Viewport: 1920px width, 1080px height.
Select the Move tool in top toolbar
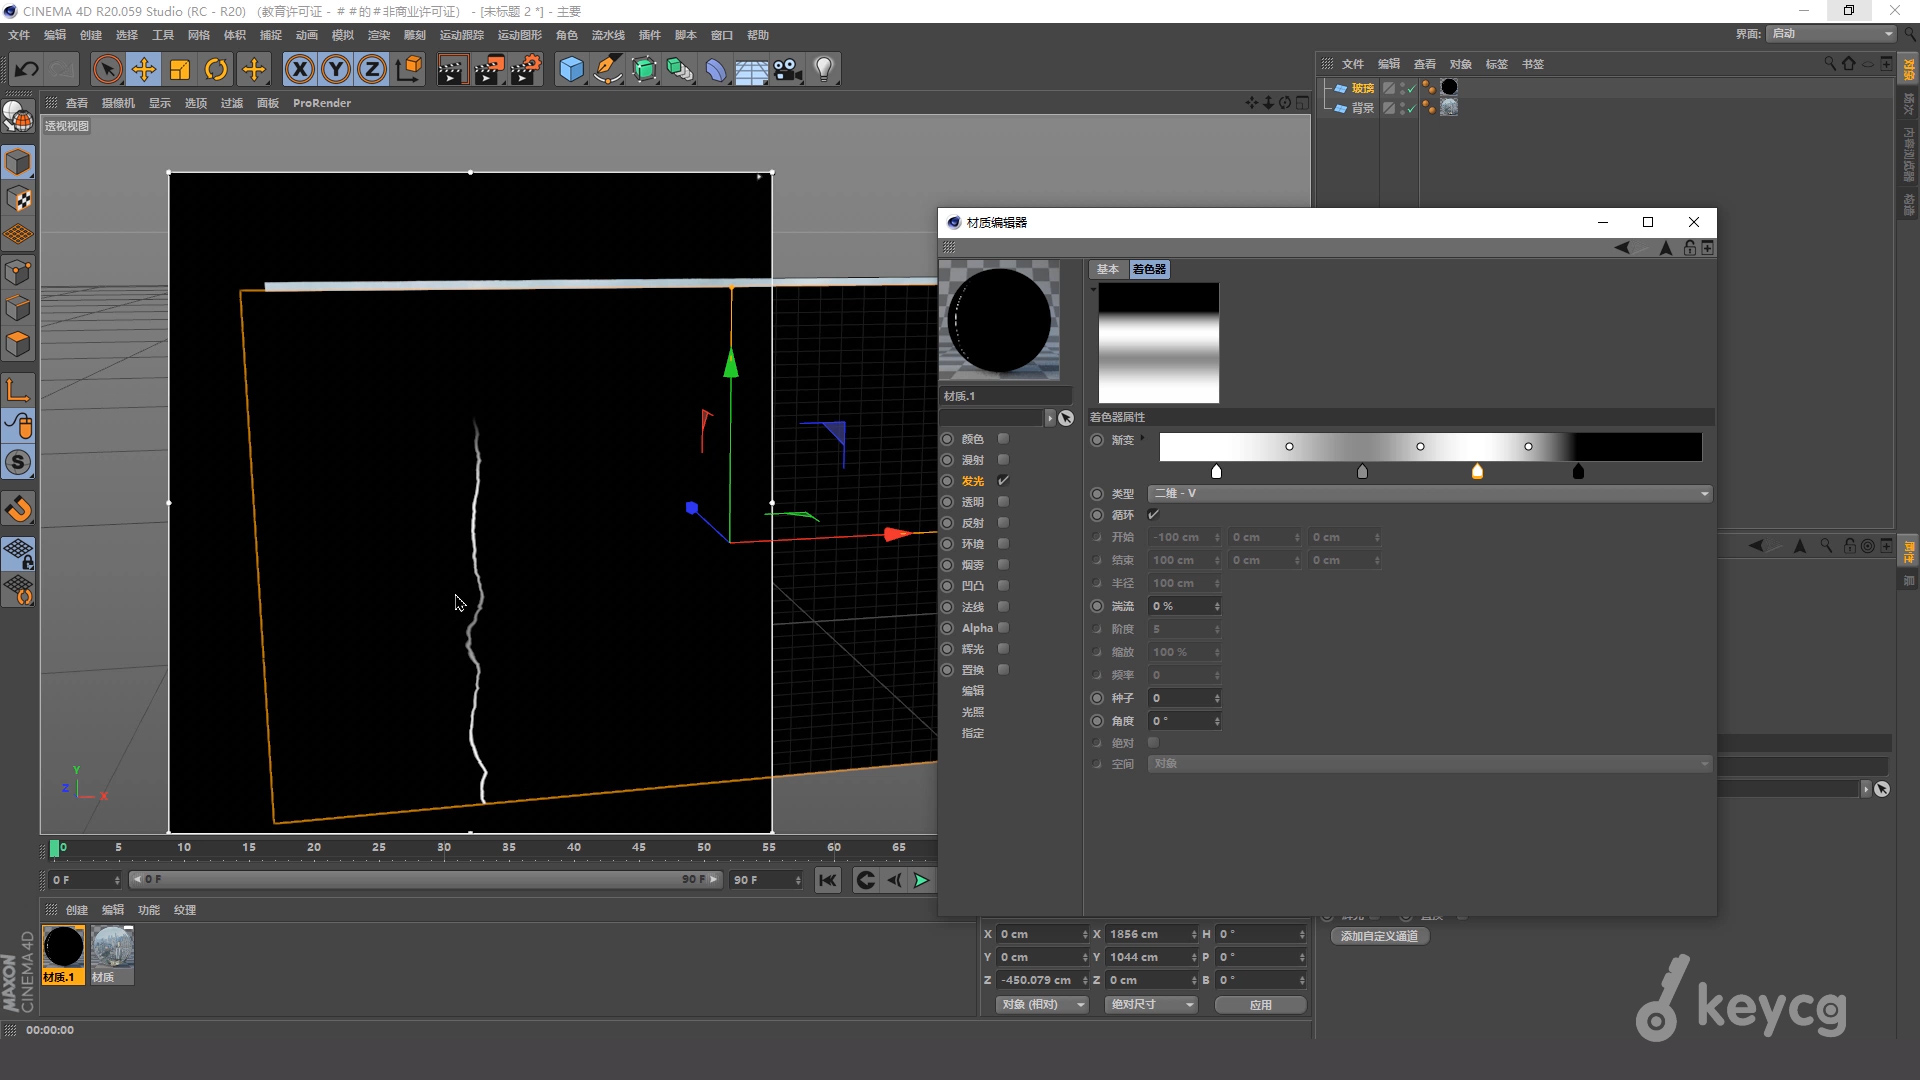[144, 69]
